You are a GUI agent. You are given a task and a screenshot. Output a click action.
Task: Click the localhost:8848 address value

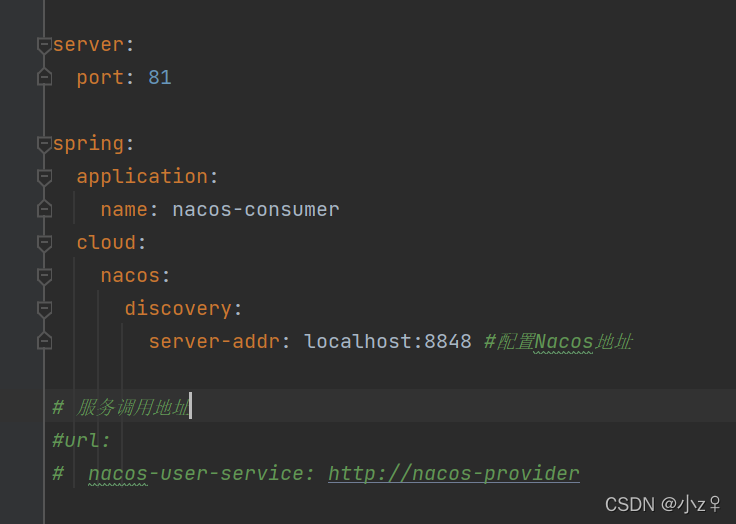[x=387, y=341]
